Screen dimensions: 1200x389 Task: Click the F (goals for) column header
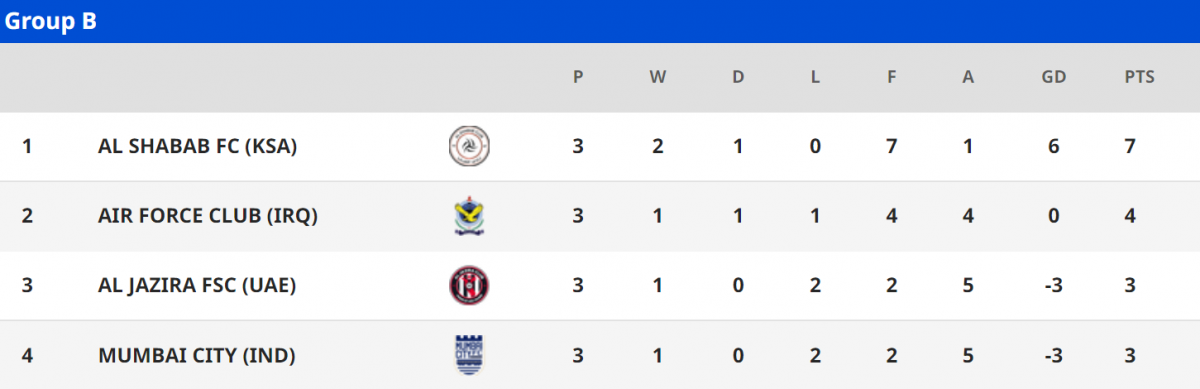(x=891, y=77)
